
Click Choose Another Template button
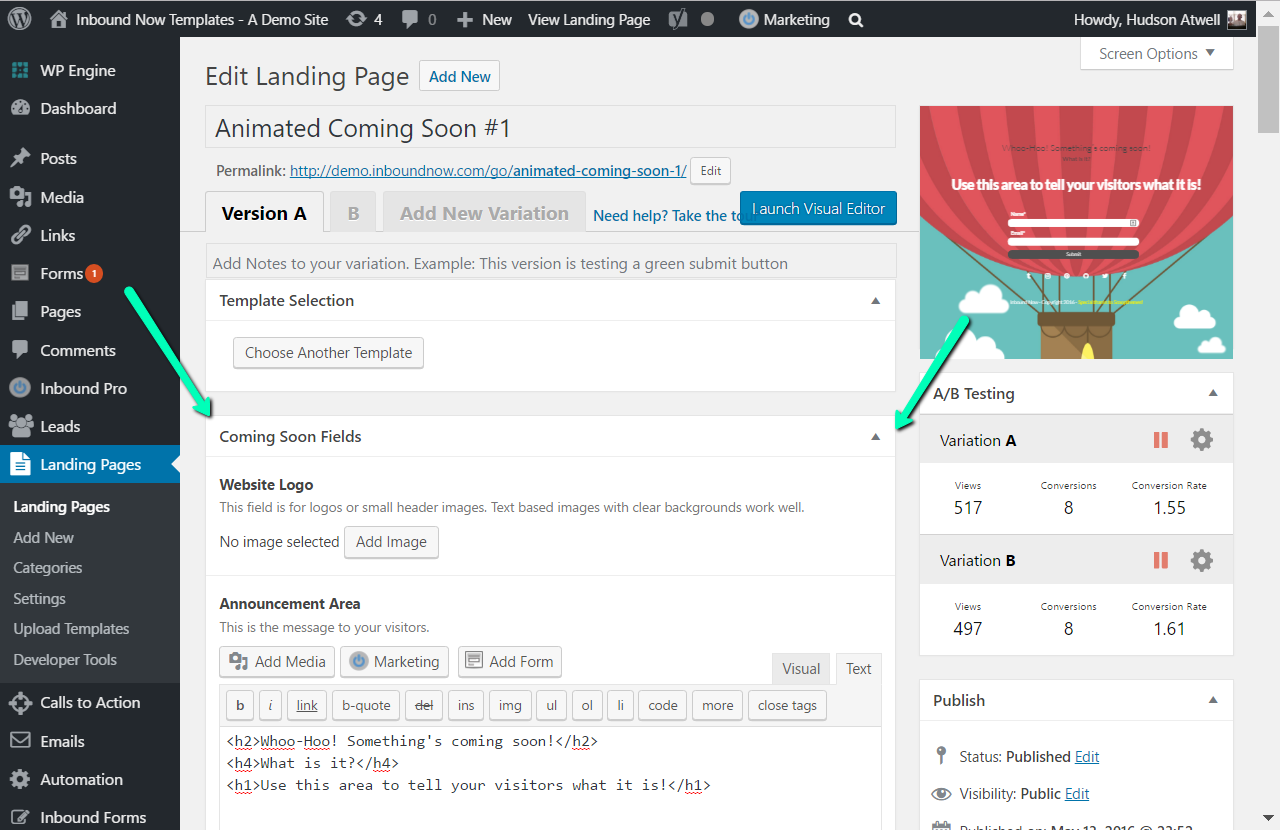point(328,353)
